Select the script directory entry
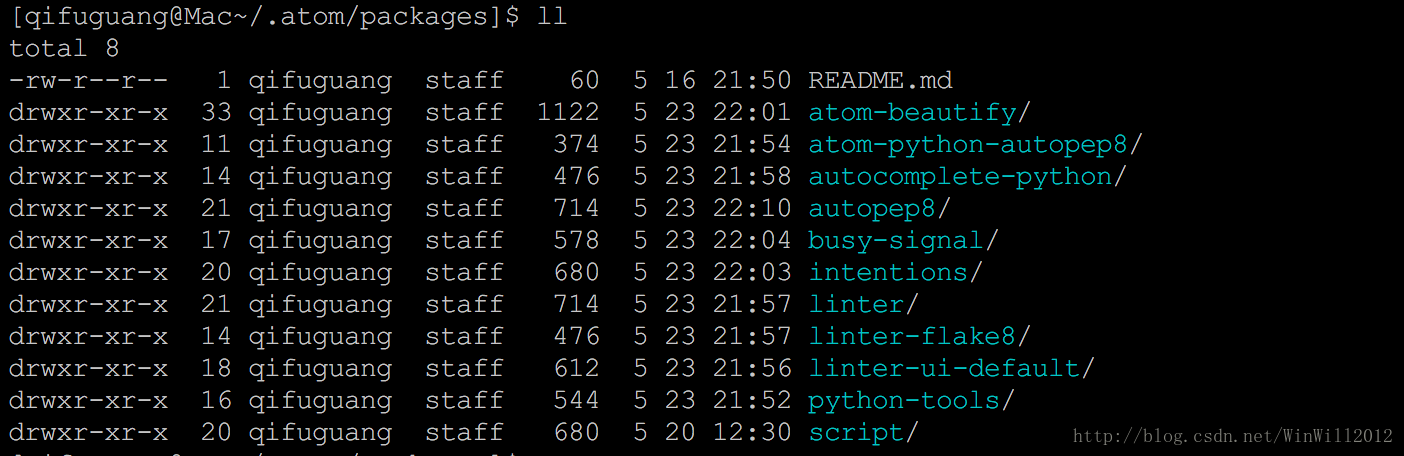1404x456 pixels. (x=856, y=432)
